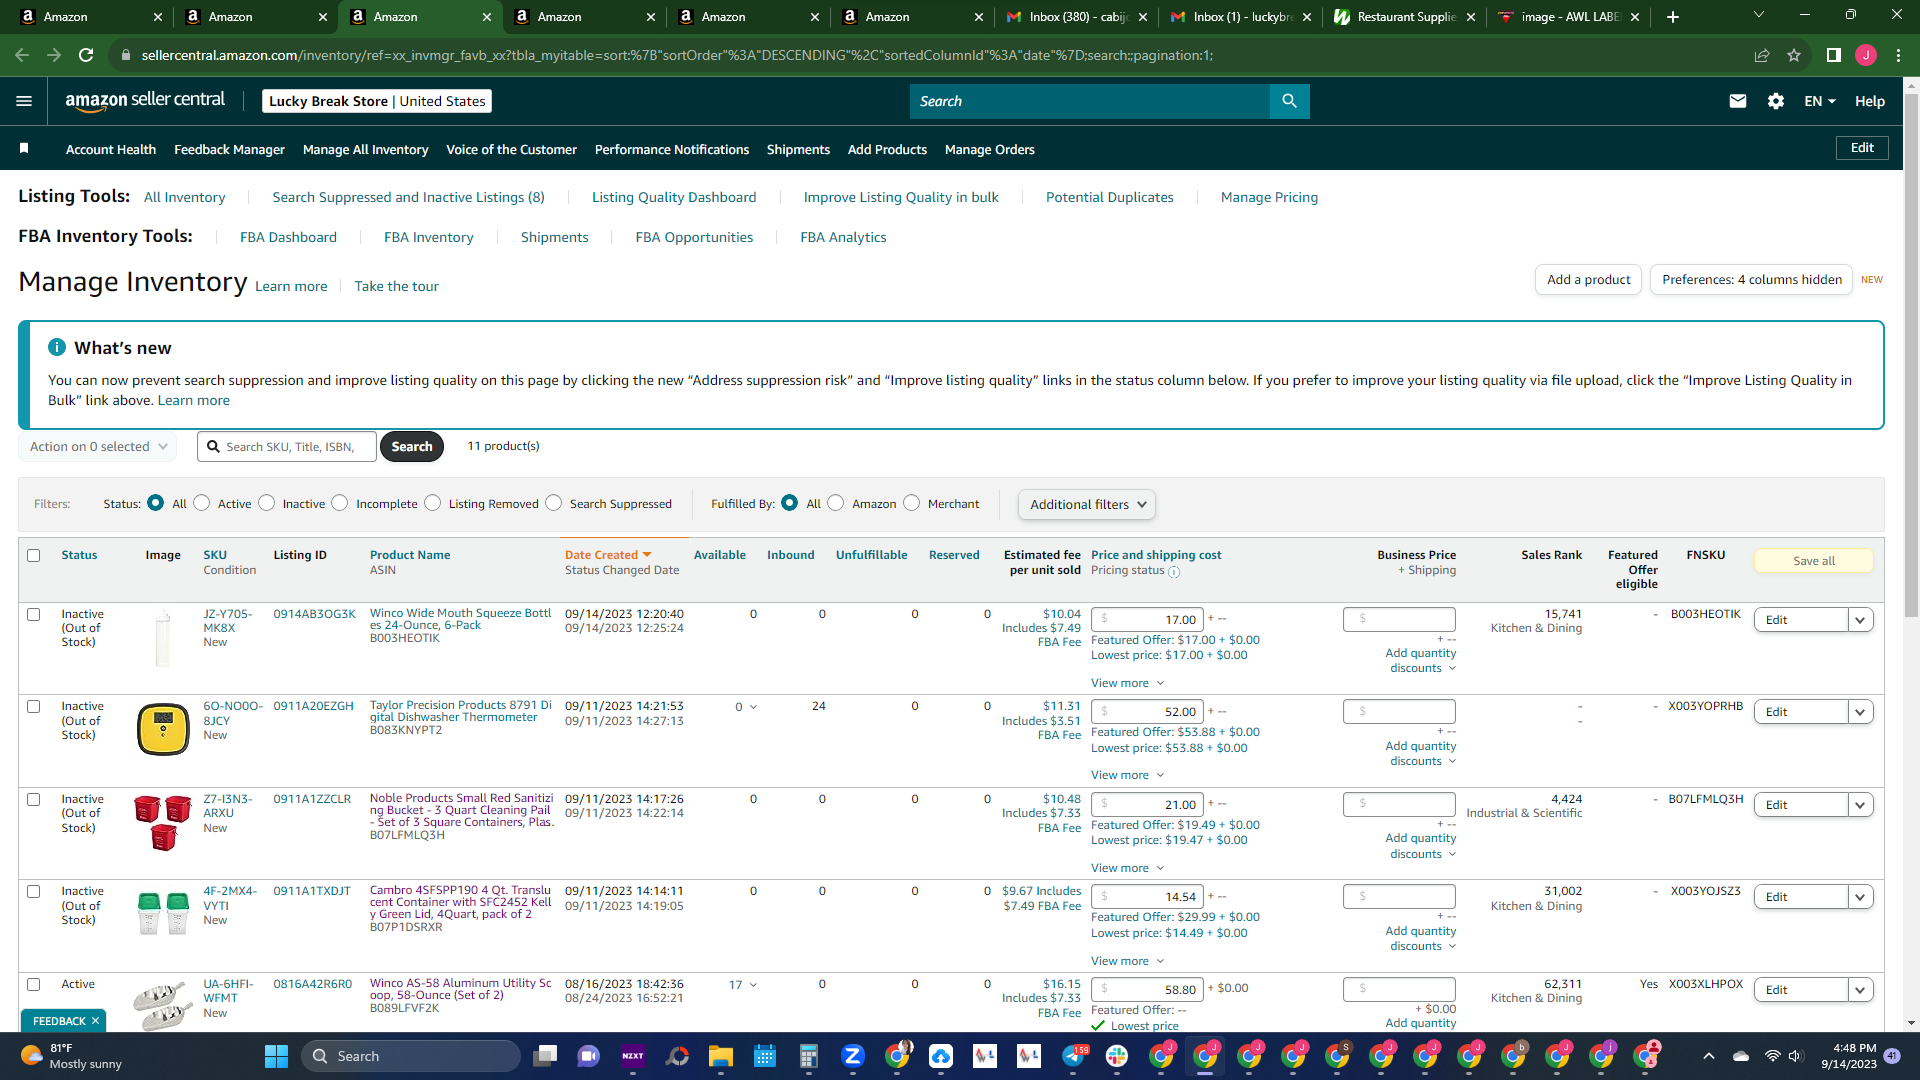Select the Inactive status filter radio
This screenshot has width=1920, height=1080.
point(267,503)
